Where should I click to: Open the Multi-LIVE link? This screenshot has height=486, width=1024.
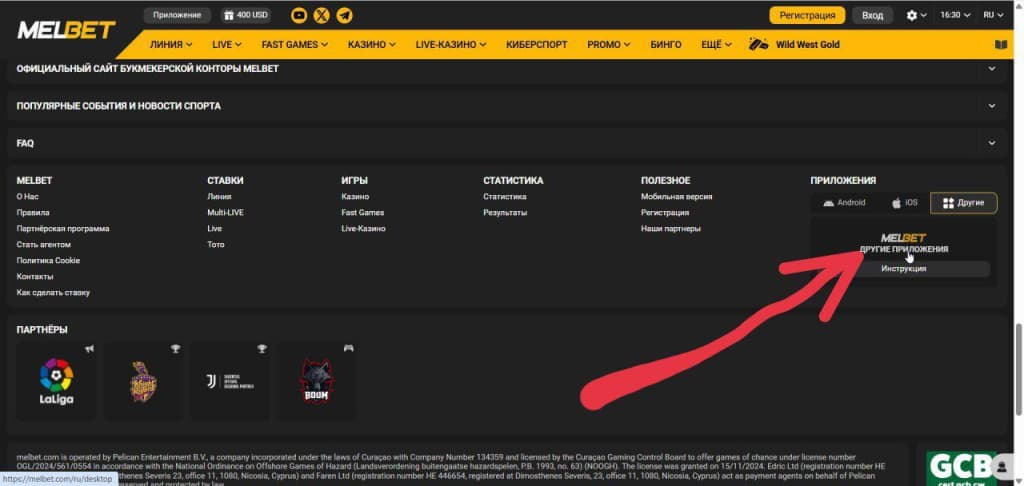pyautogui.click(x=225, y=213)
